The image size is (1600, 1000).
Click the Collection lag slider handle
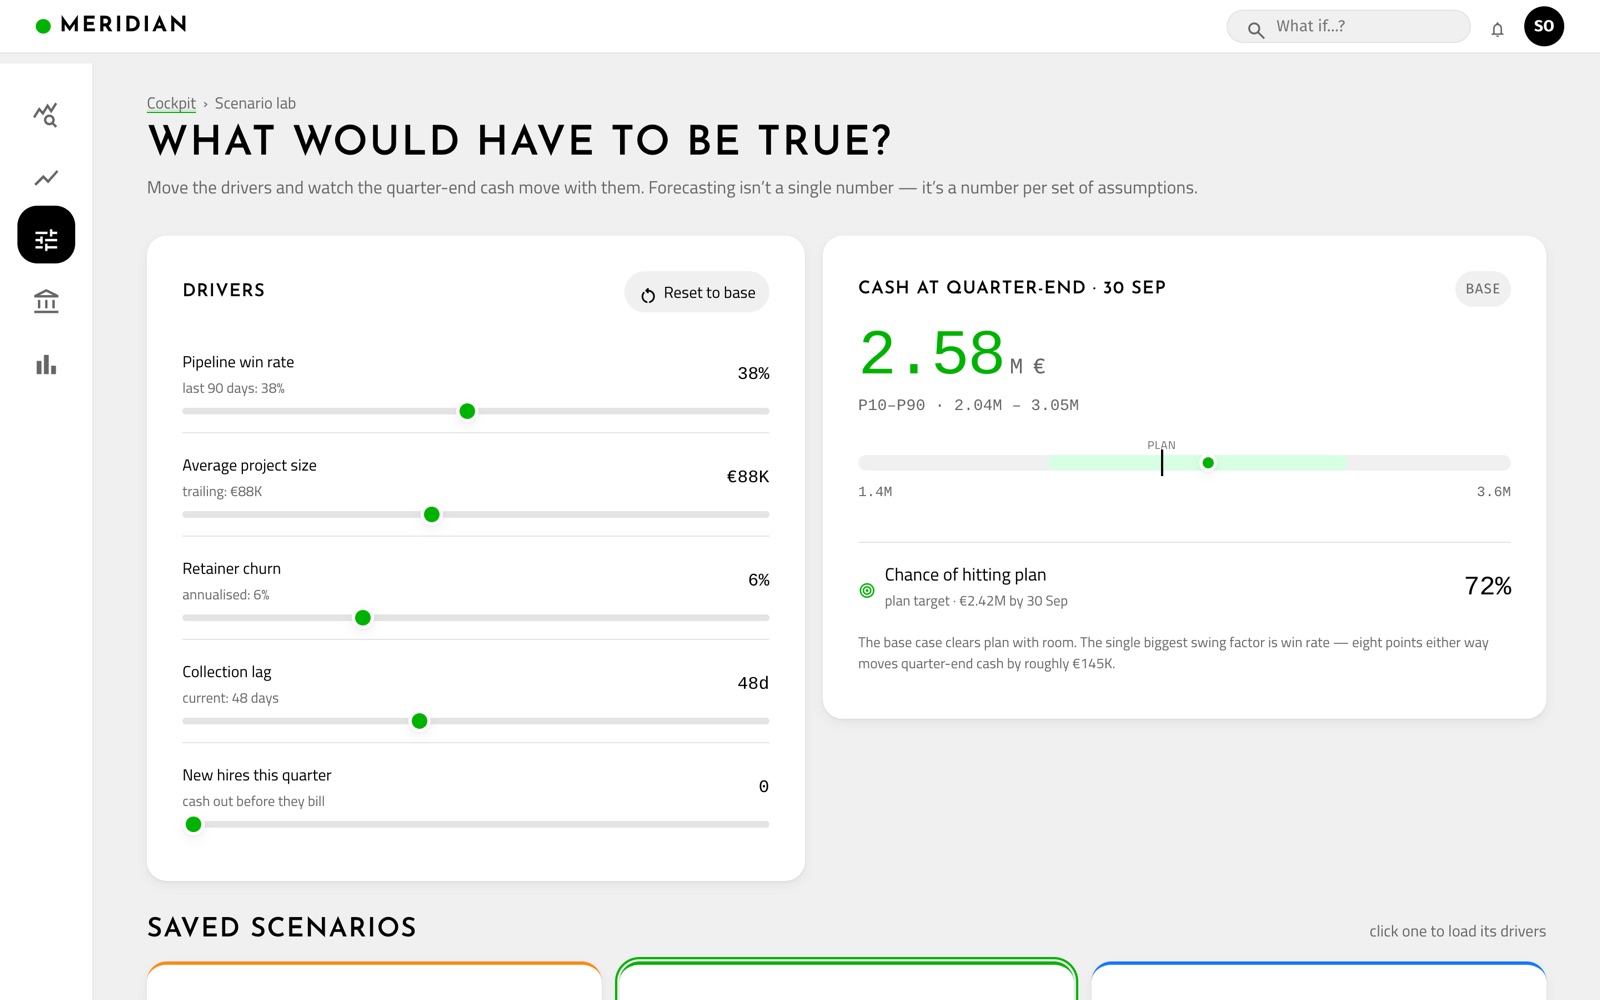tap(420, 721)
